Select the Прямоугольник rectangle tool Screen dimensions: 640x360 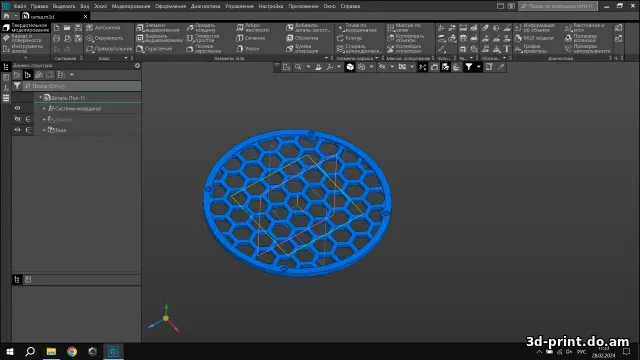pos(109,49)
